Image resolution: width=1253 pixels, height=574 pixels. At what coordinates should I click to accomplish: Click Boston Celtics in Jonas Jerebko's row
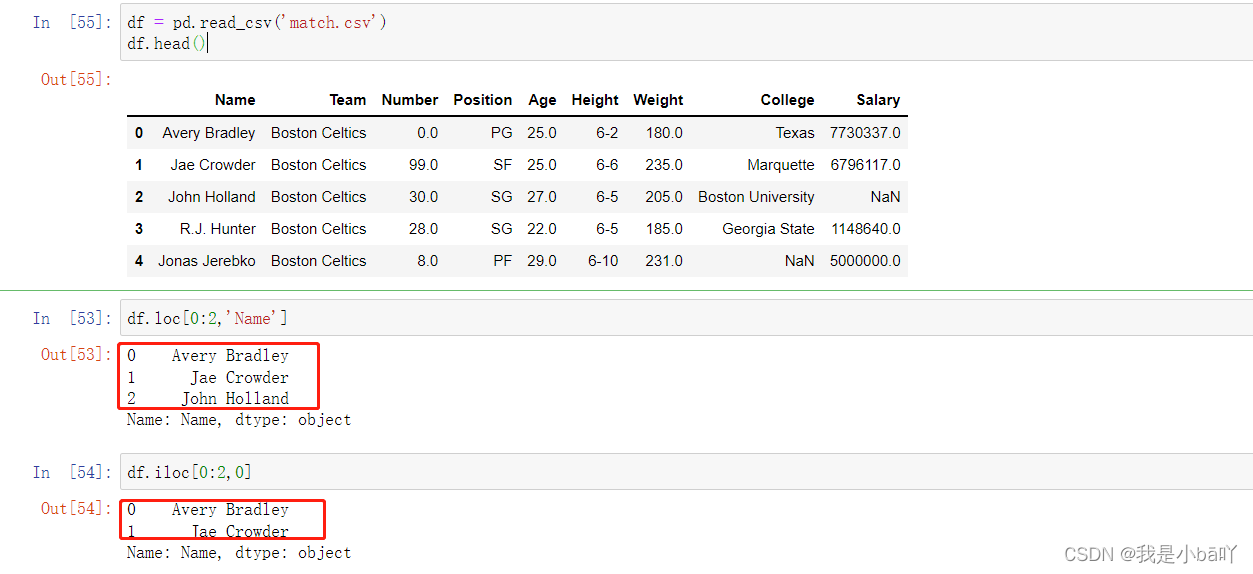point(319,261)
